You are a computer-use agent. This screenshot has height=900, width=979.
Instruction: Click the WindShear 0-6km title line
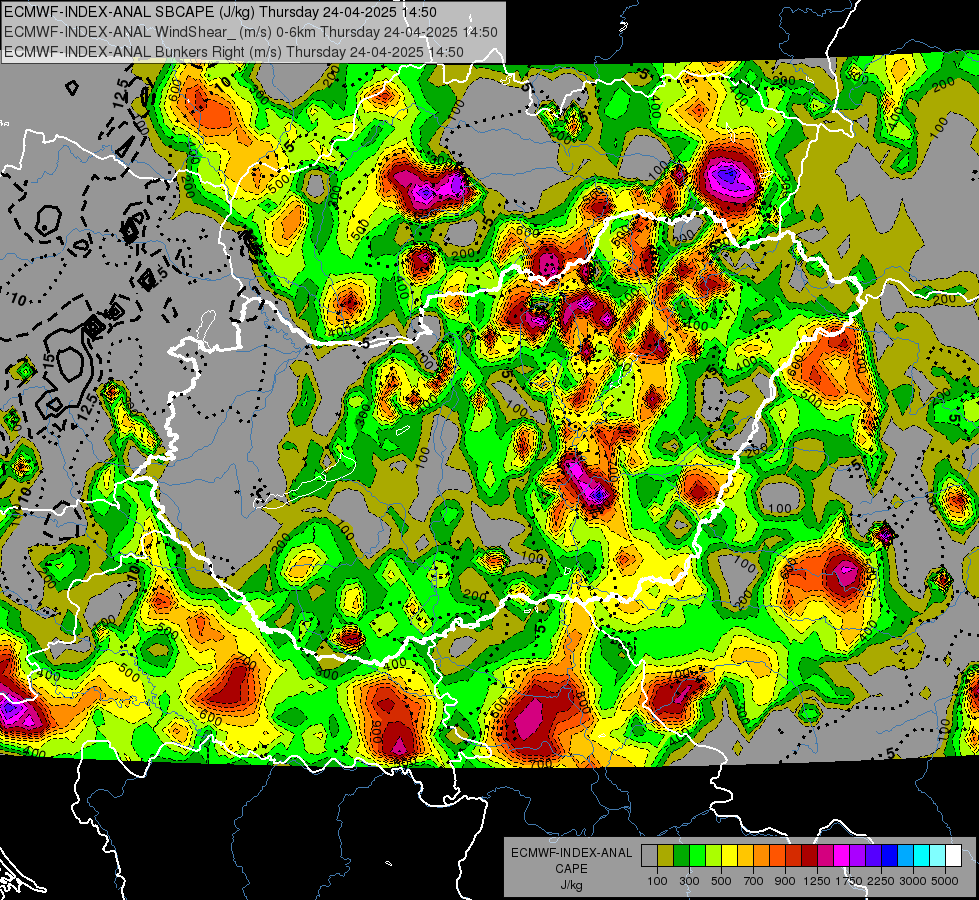[x=250, y=32]
